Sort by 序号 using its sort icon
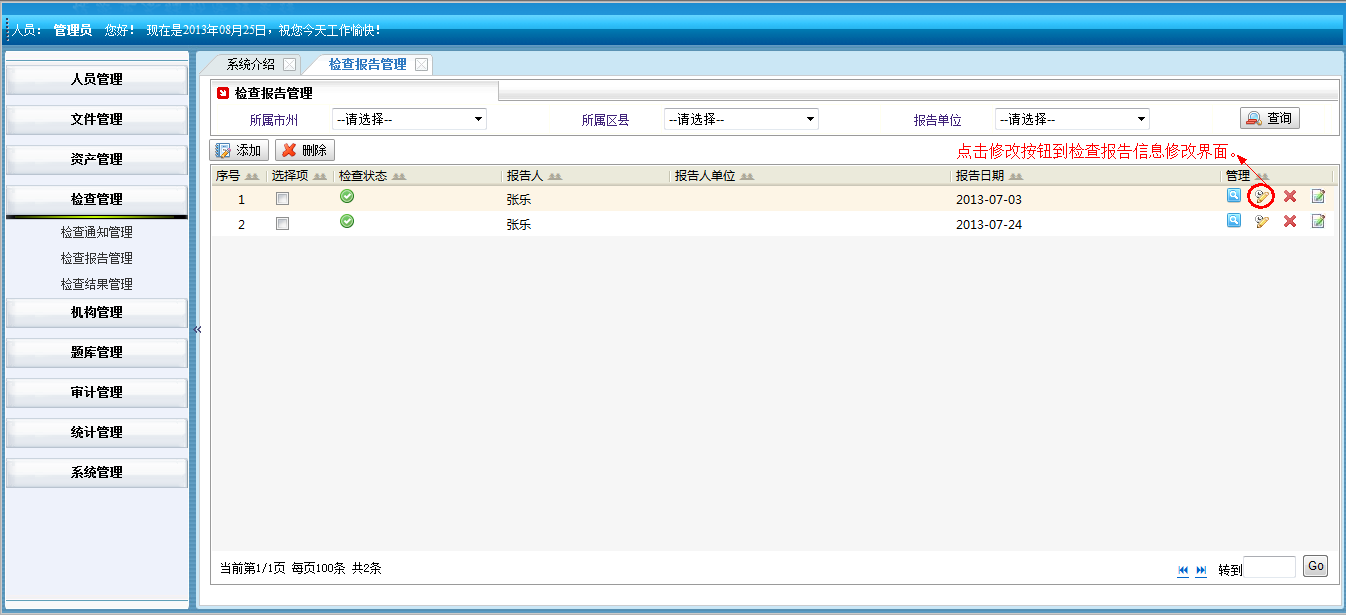The width and height of the screenshot is (1346, 615). coord(252,177)
